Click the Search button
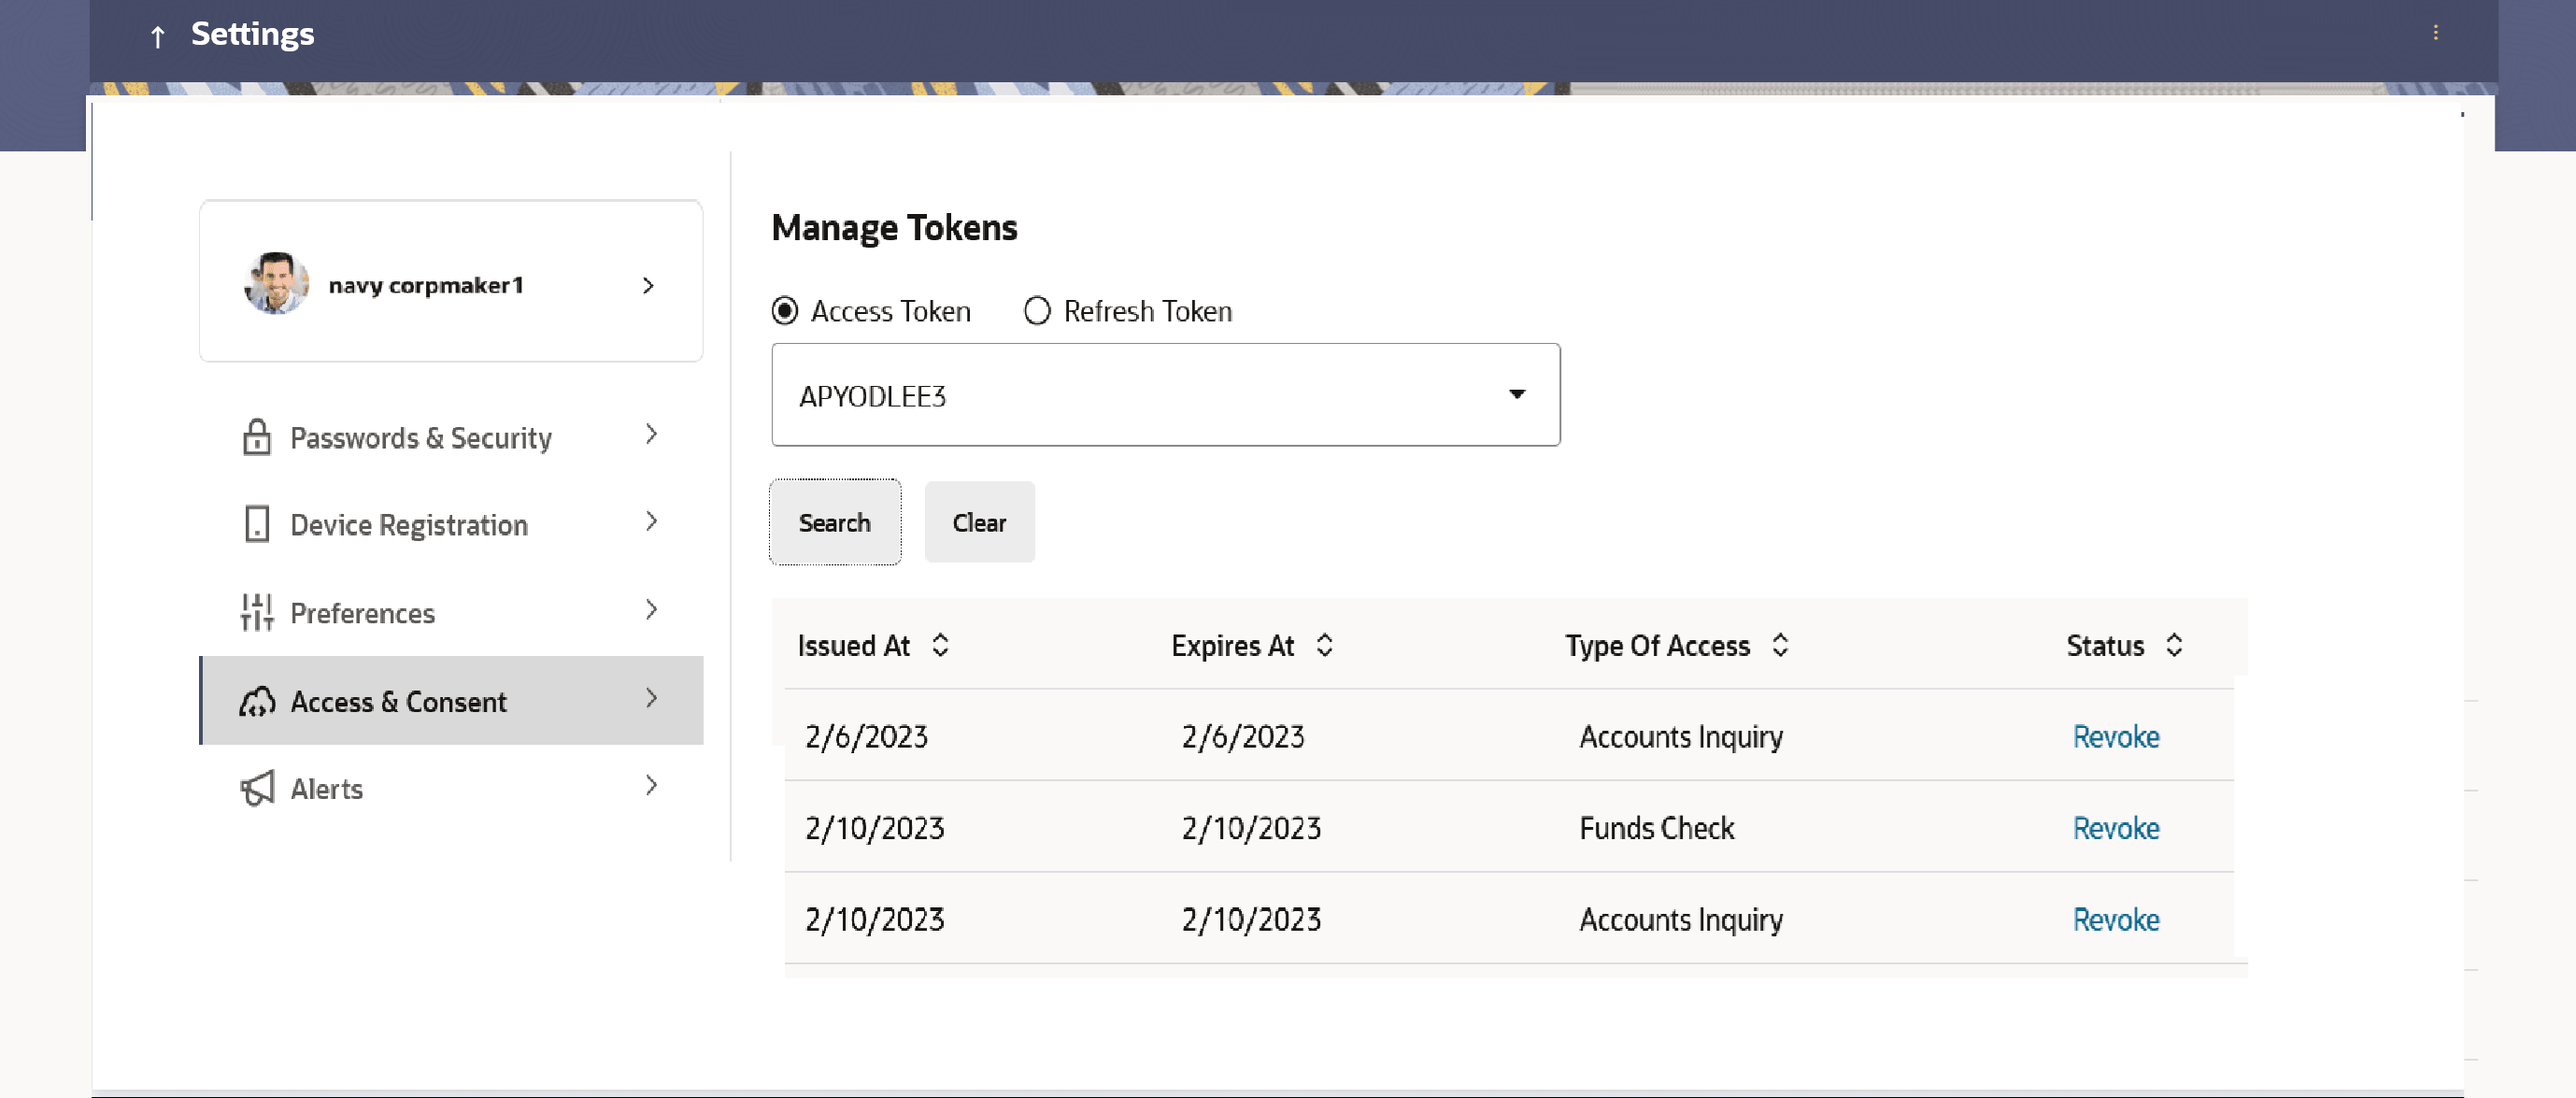Image resolution: width=2576 pixels, height=1098 pixels. [x=834, y=522]
